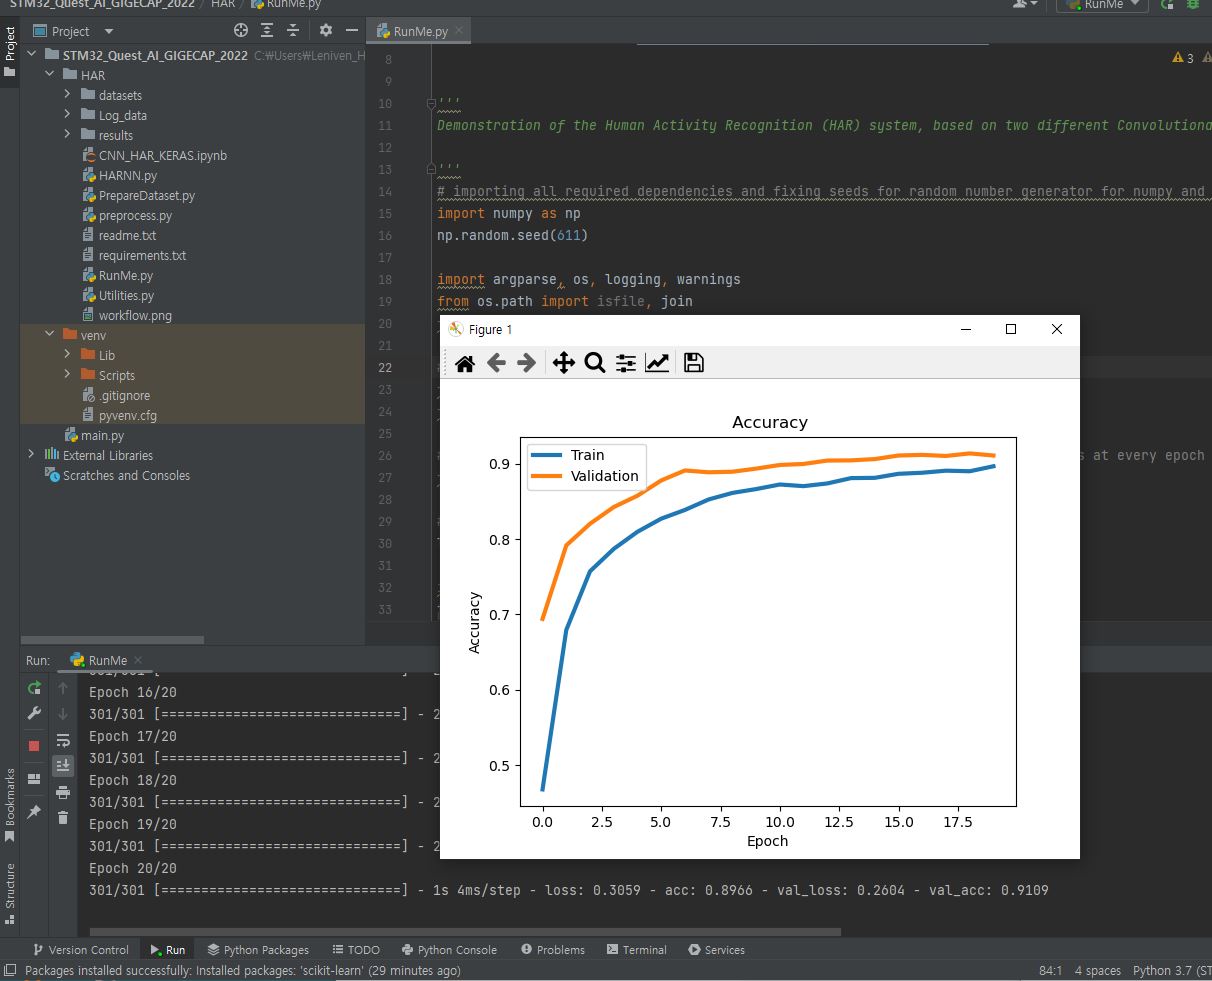Select main.py in project tree
The image size is (1212, 981).
click(x=94, y=435)
